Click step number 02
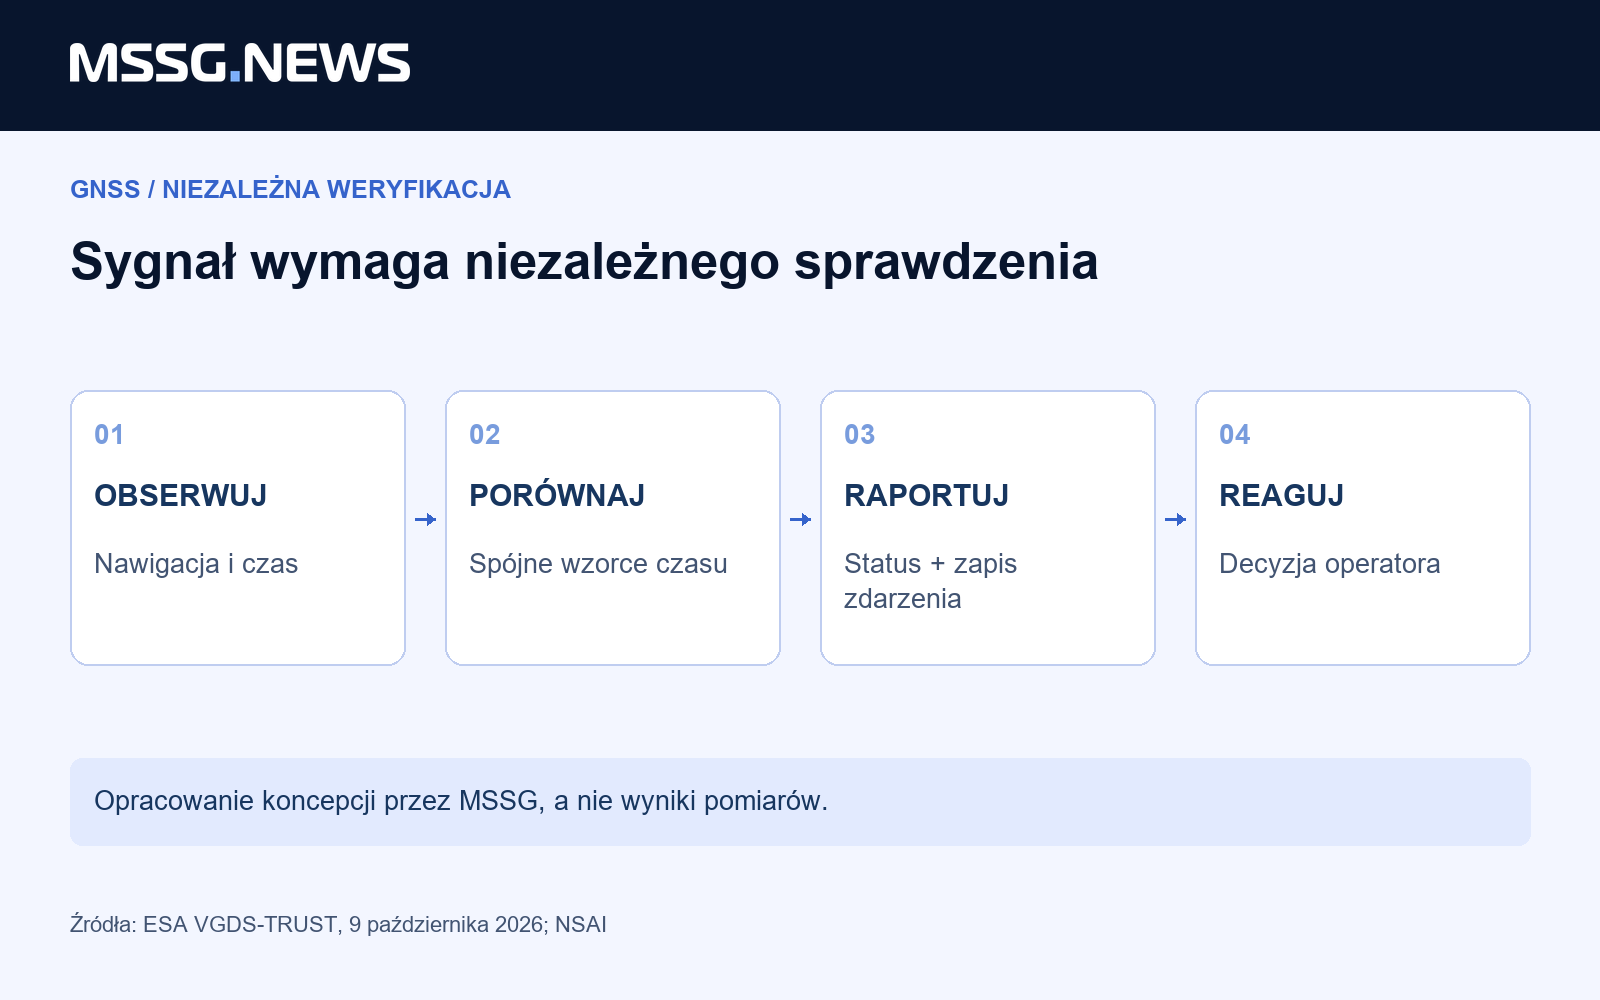Image resolution: width=1600 pixels, height=1000 pixels. click(x=484, y=435)
